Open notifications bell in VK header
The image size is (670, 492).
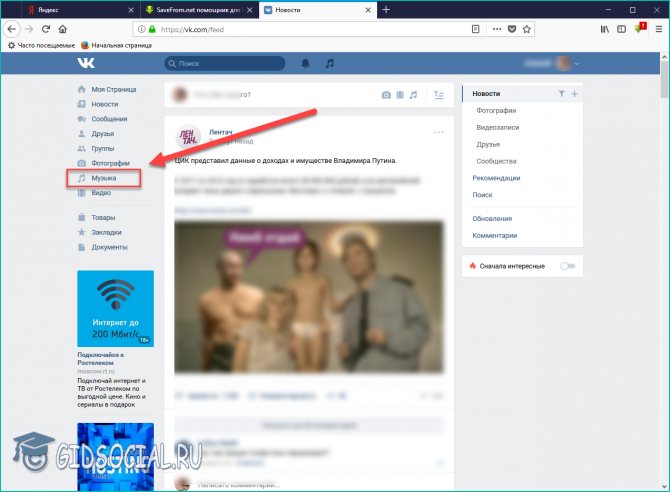tap(306, 64)
